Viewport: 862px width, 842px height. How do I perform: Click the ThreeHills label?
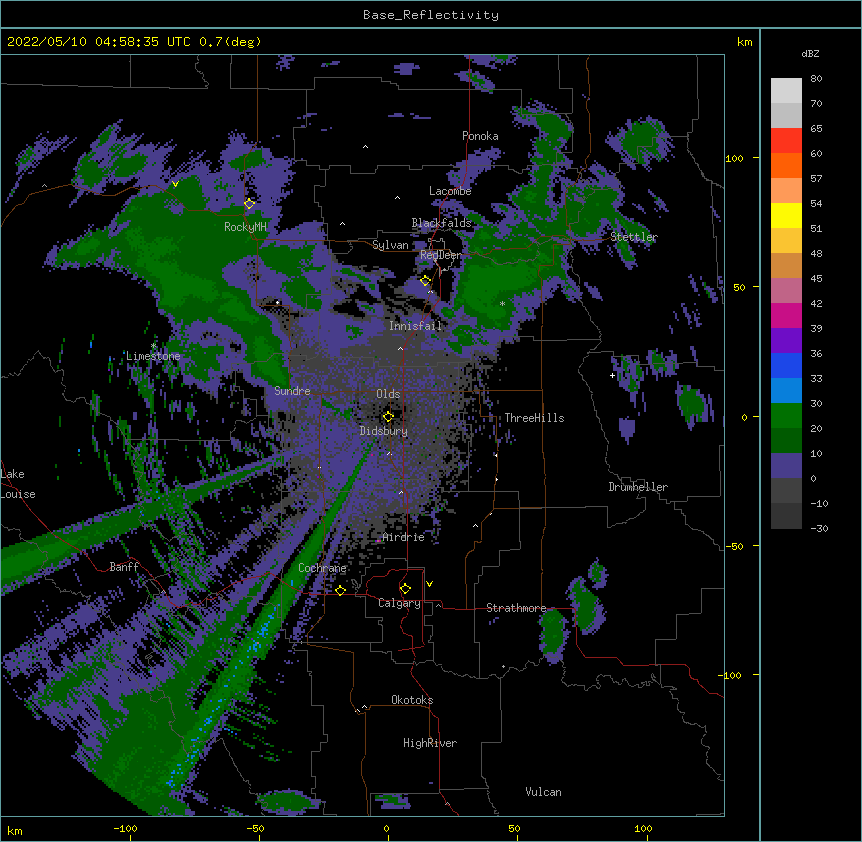pos(534,418)
